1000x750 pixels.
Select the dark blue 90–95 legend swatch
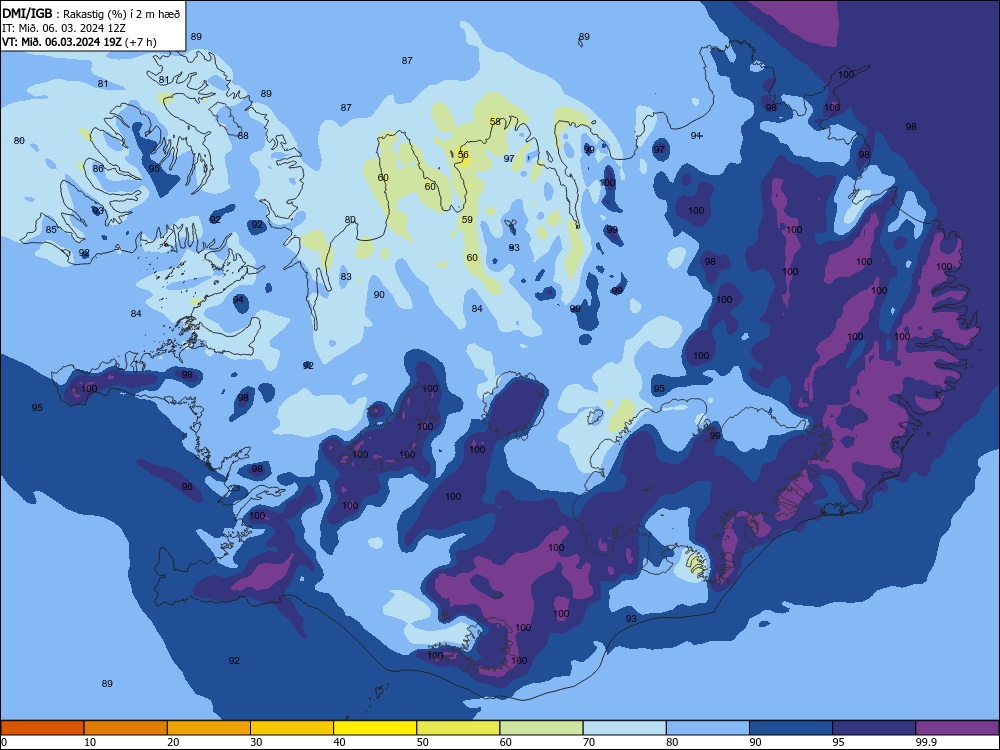[791, 728]
